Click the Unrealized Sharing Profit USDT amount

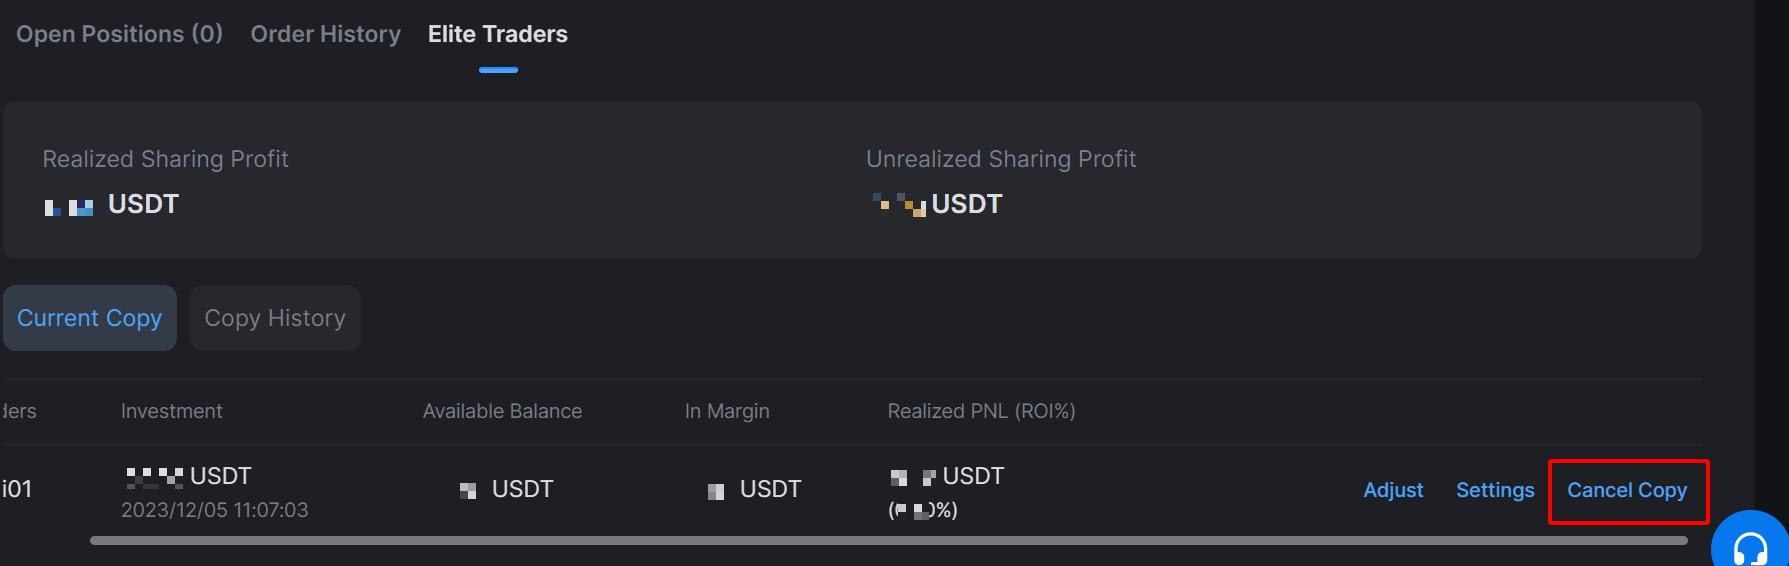click(937, 204)
